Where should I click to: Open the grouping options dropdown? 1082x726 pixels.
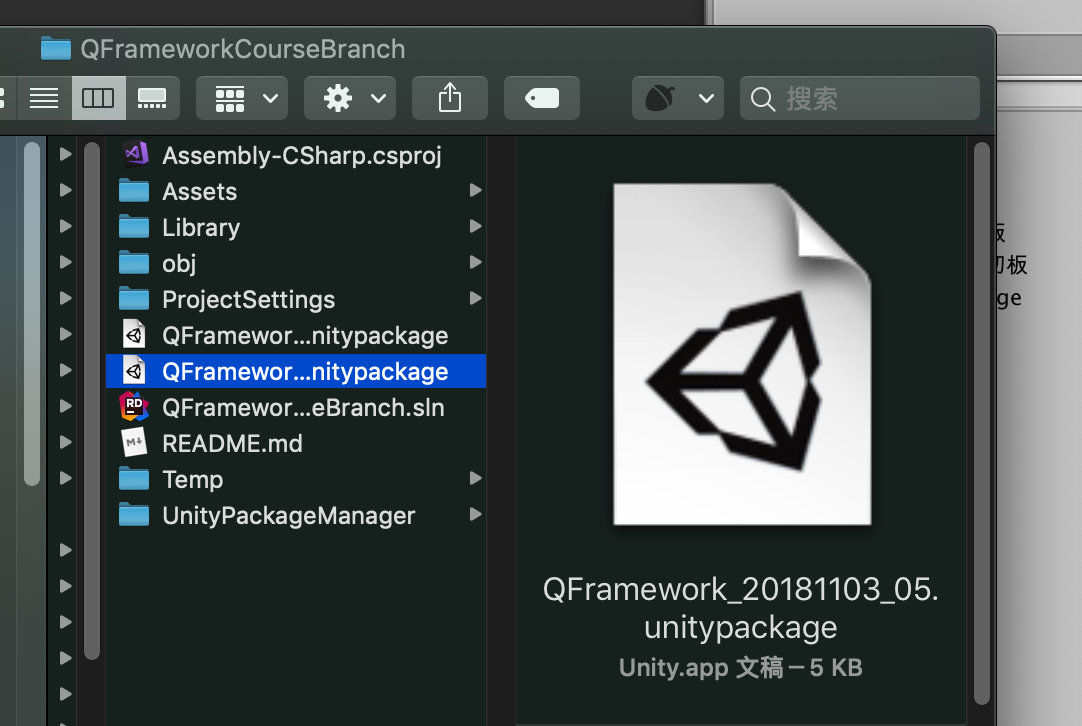tap(241, 97)
